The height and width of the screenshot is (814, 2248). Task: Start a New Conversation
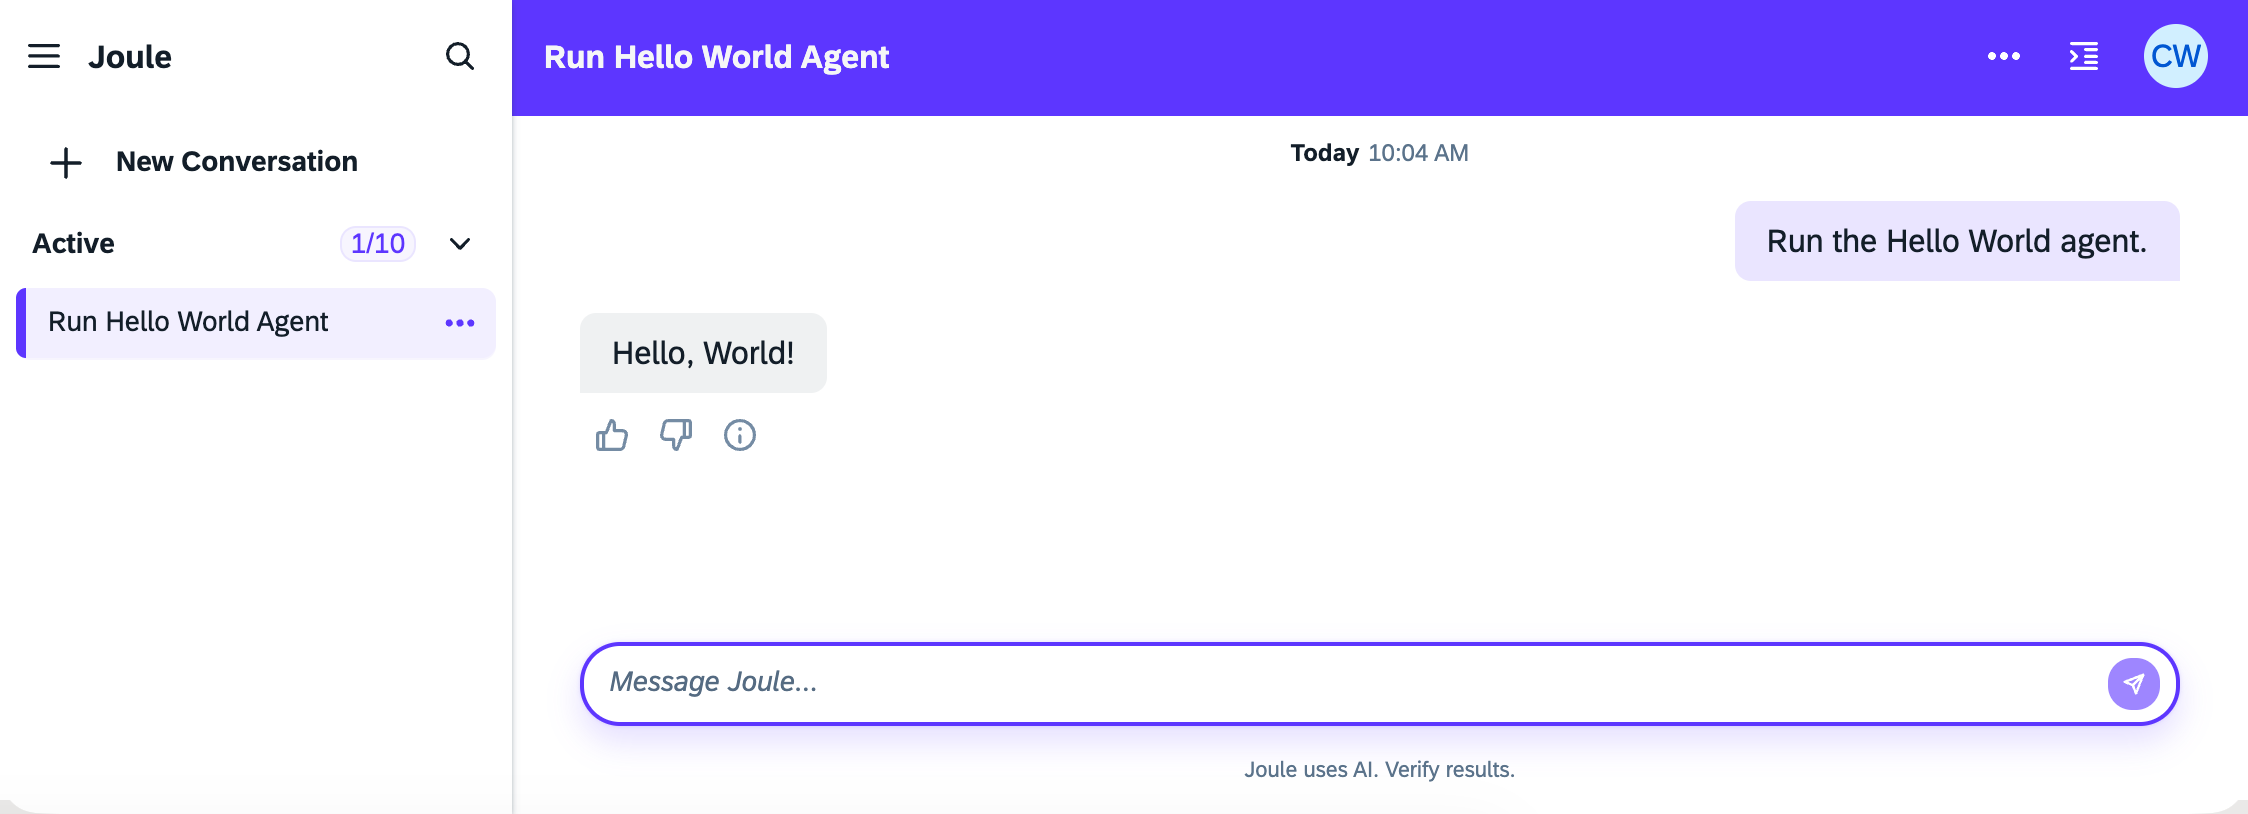tap(236, 162)
